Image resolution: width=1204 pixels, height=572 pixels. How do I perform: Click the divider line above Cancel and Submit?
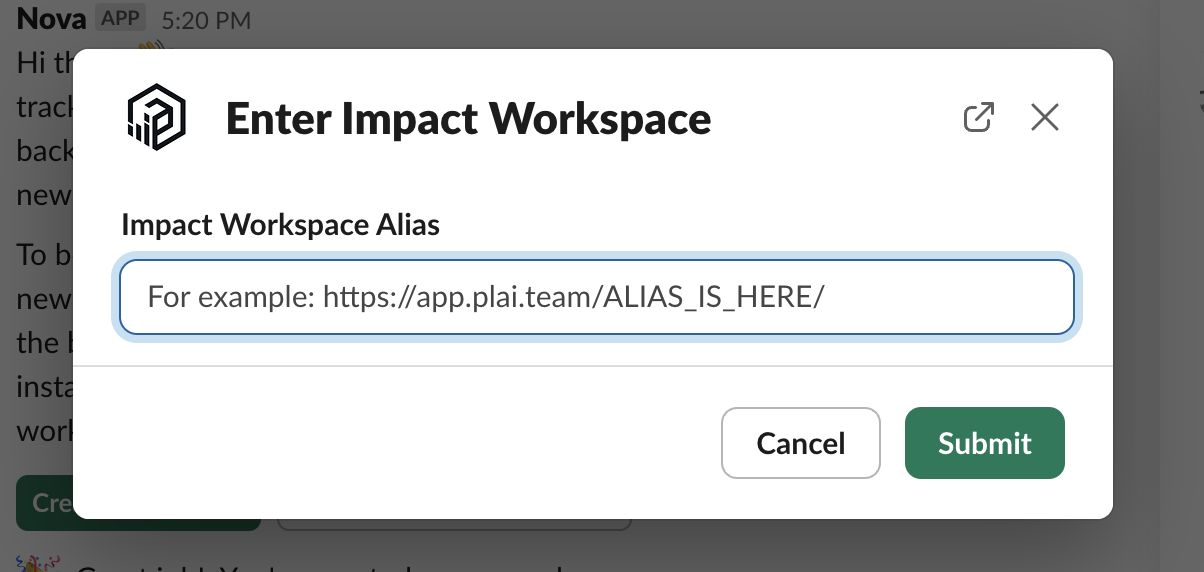tap(596, 366)
